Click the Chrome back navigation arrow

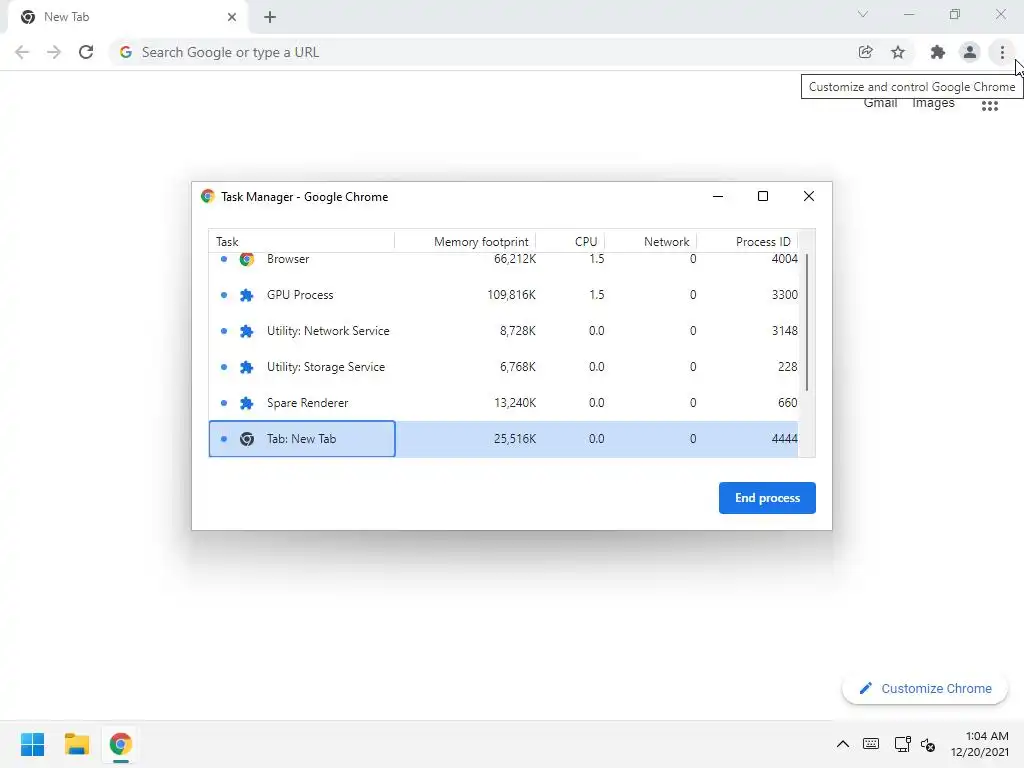point(22,52)
